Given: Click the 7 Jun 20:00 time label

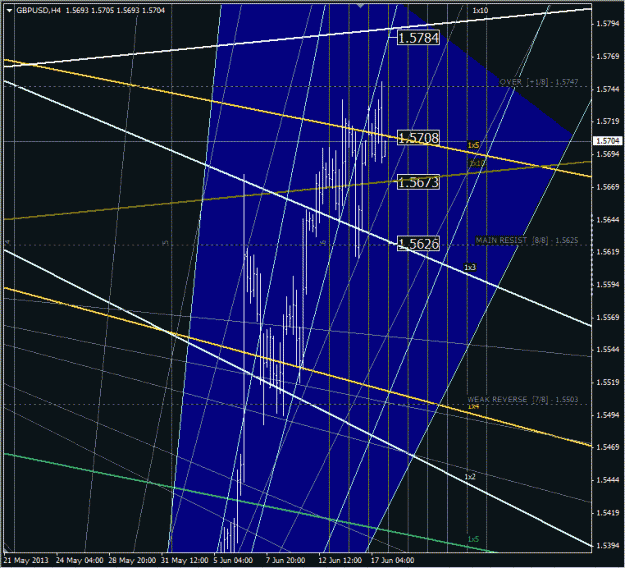Looking at the screenshot, I should pos(286,560).
